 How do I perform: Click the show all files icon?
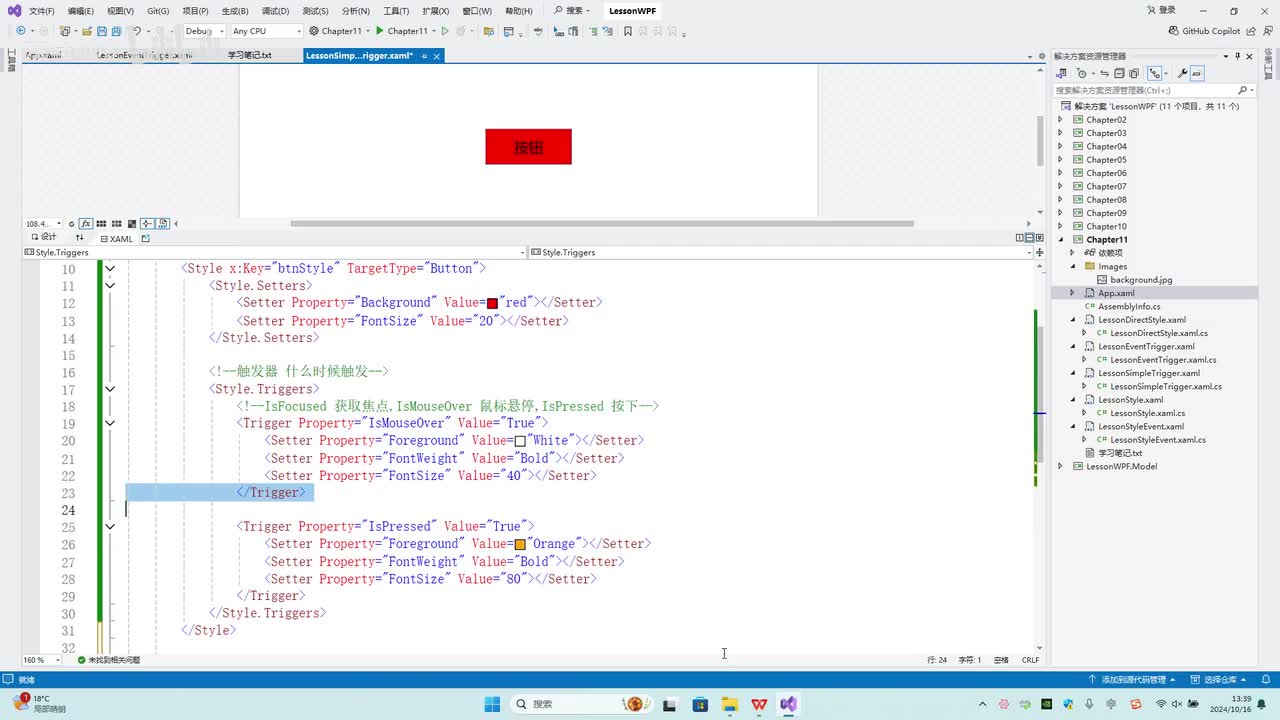pos(1134,73)
